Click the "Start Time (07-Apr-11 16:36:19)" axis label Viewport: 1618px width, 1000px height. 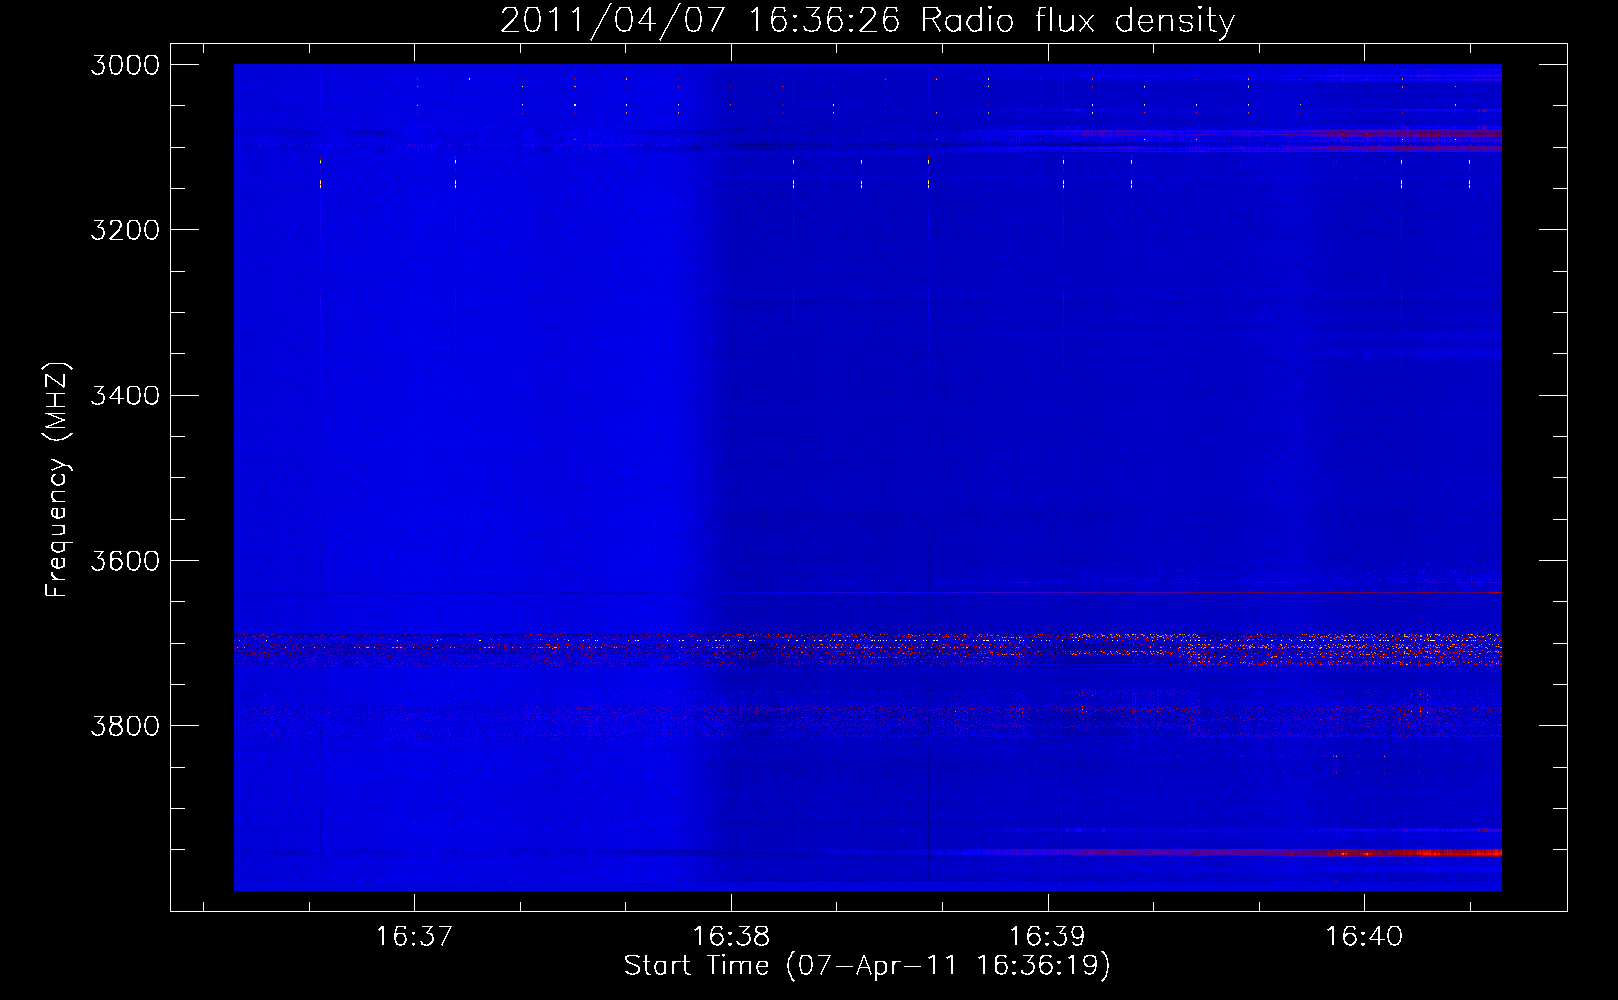(867, 966)
